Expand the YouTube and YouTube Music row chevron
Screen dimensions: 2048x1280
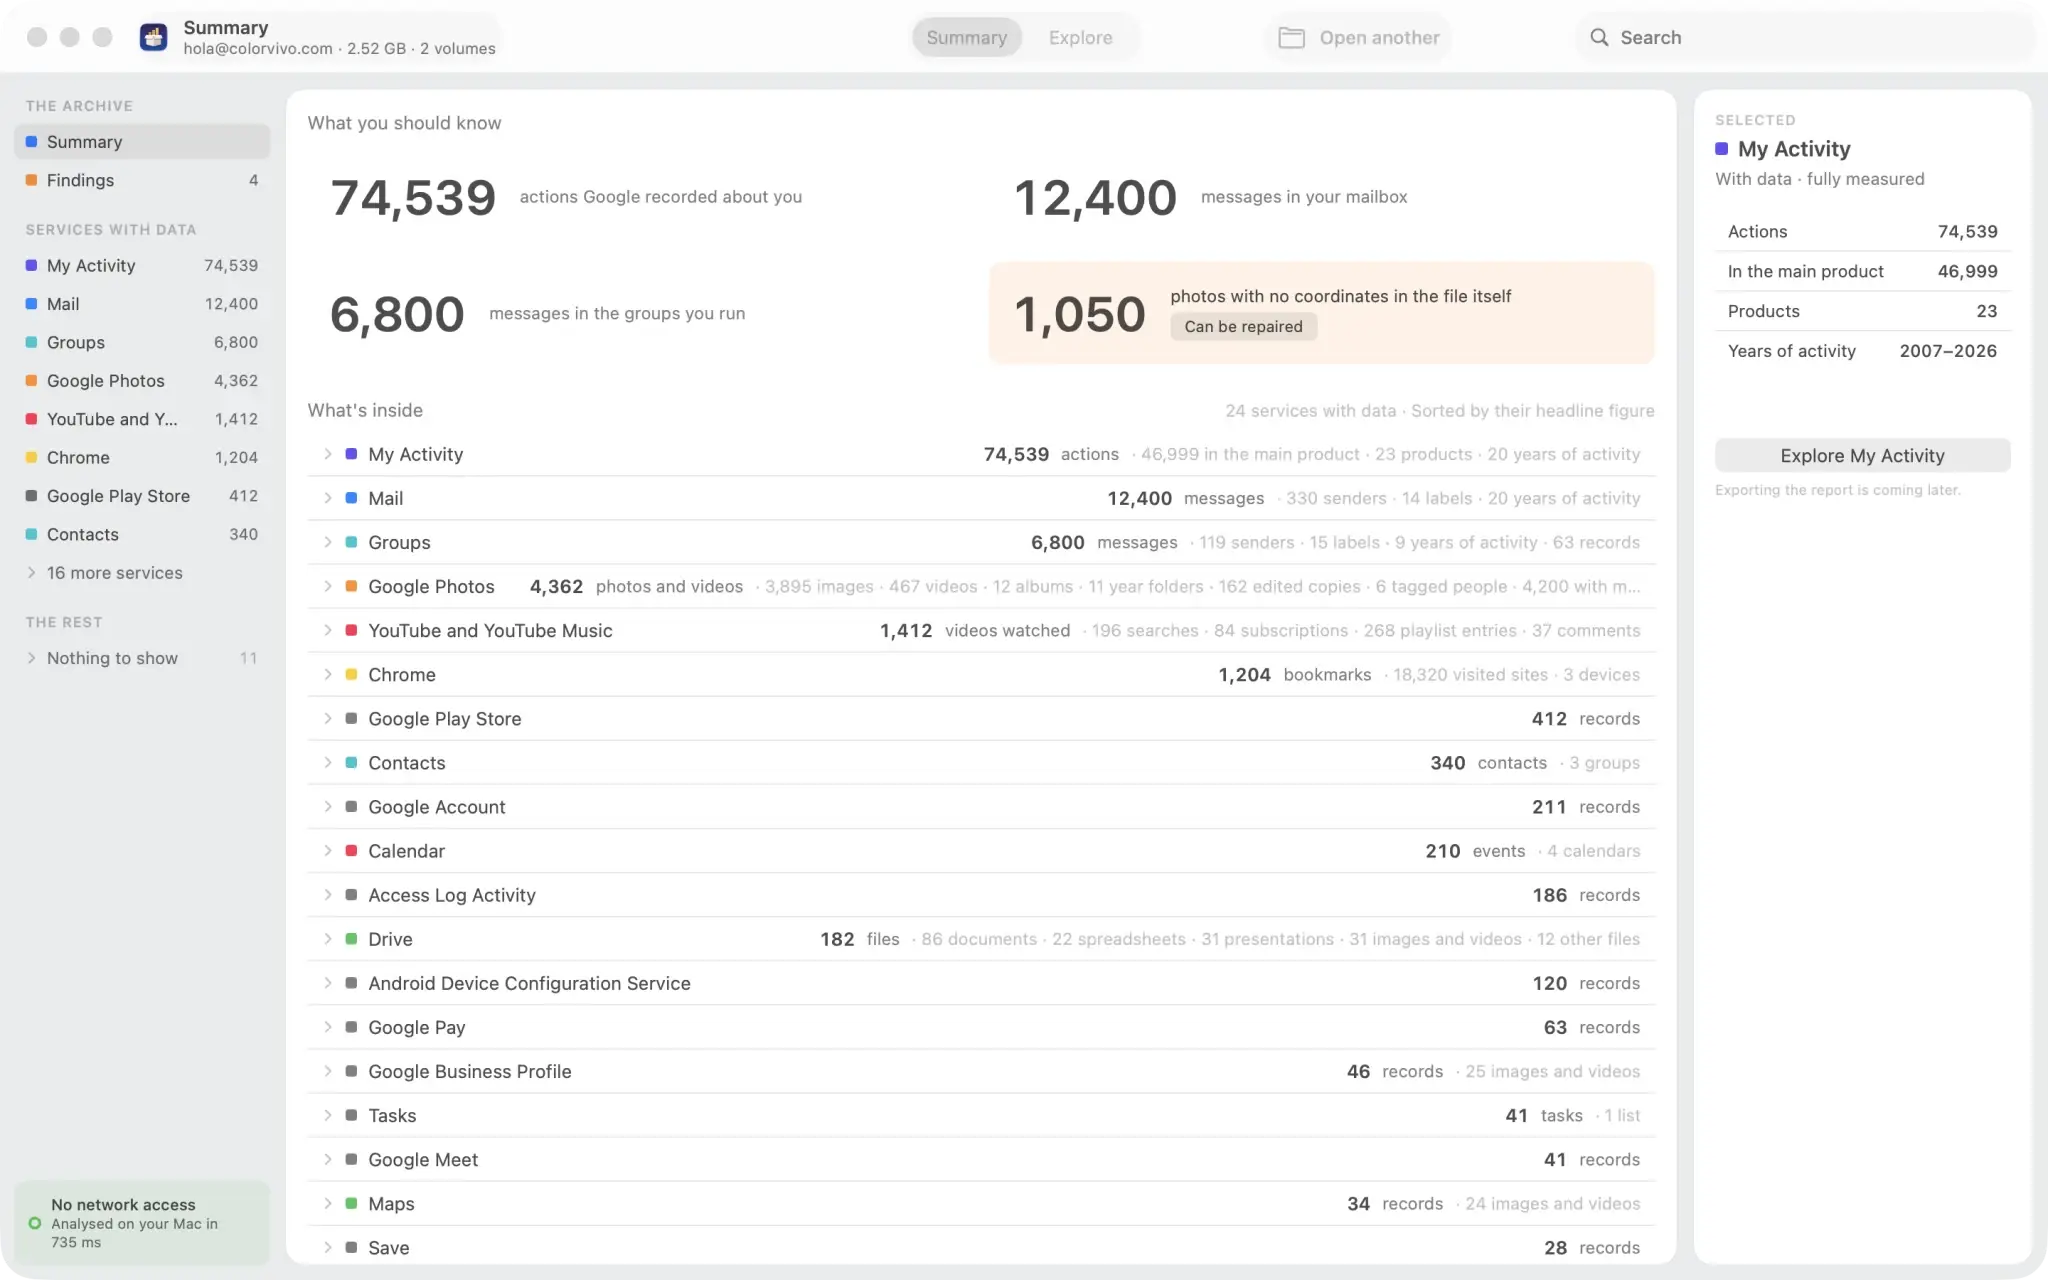click(327, 630)
